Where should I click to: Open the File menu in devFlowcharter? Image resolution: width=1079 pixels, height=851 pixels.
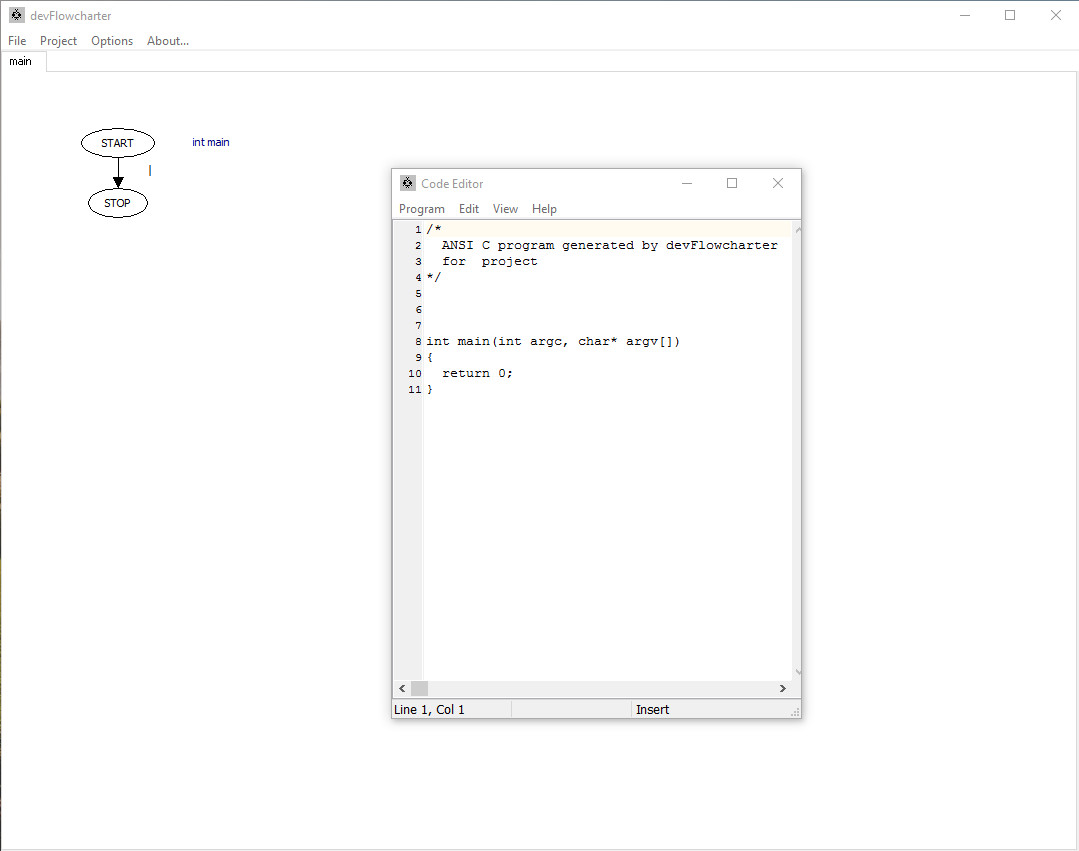click(17, 41)
